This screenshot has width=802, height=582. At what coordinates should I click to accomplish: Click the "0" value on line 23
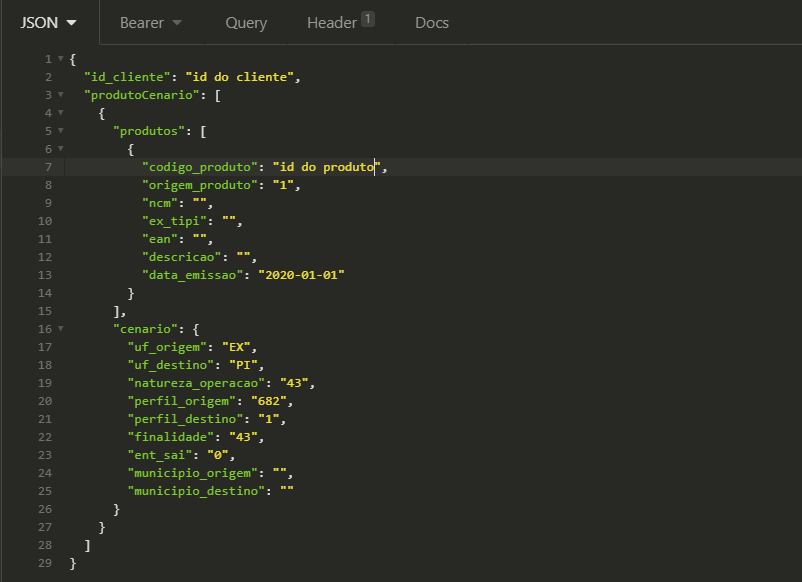point(218,455)
